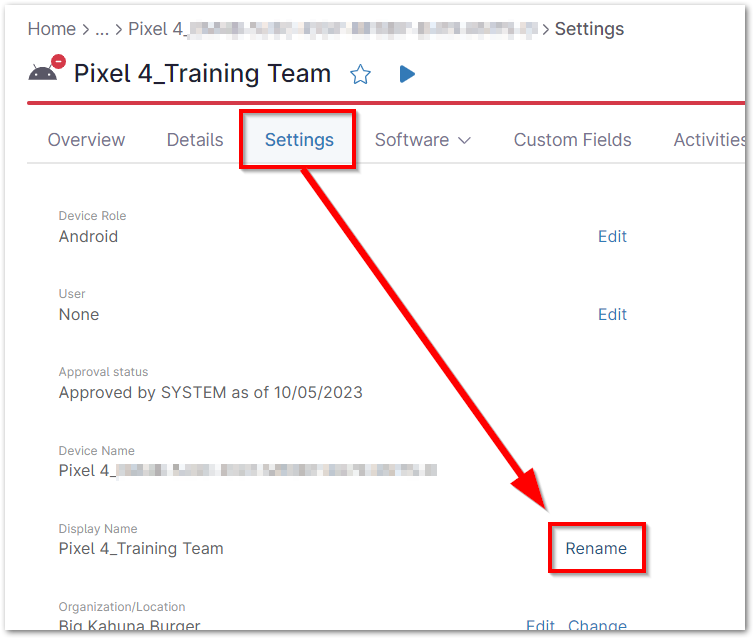754x639 pixels.
Task: Go to the Custom Fields tab
Action: tap(572, 140)
